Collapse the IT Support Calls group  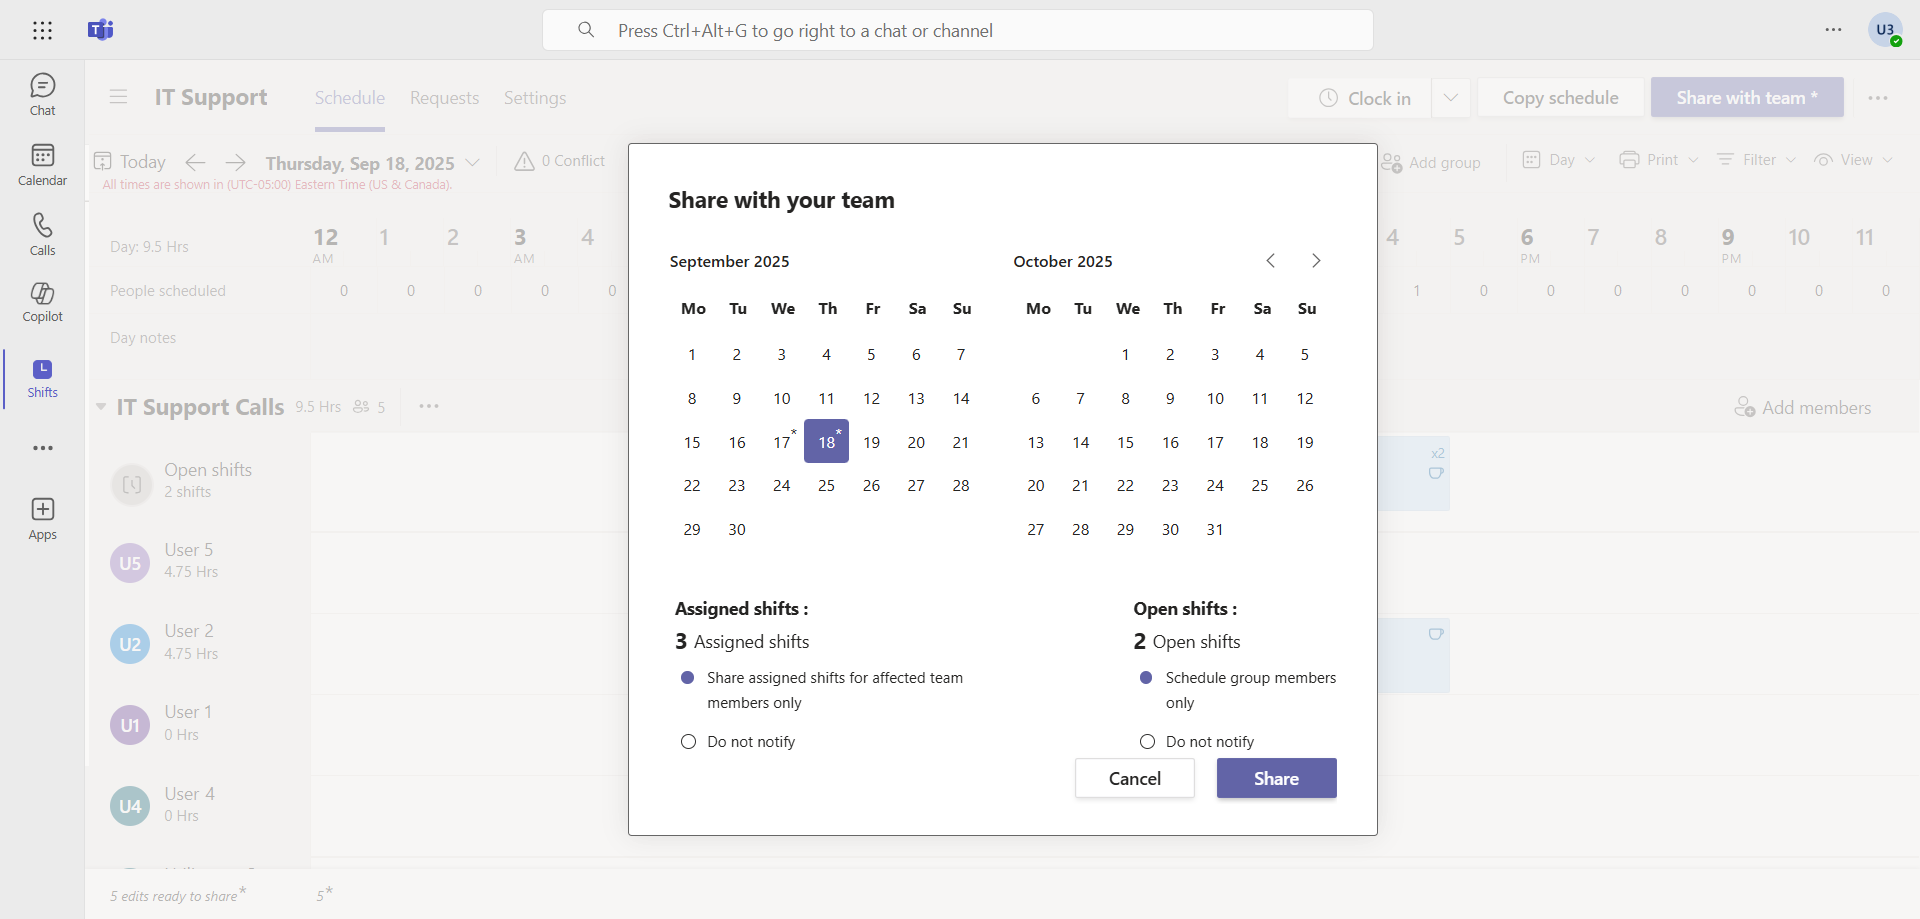(x=101, y=407)
